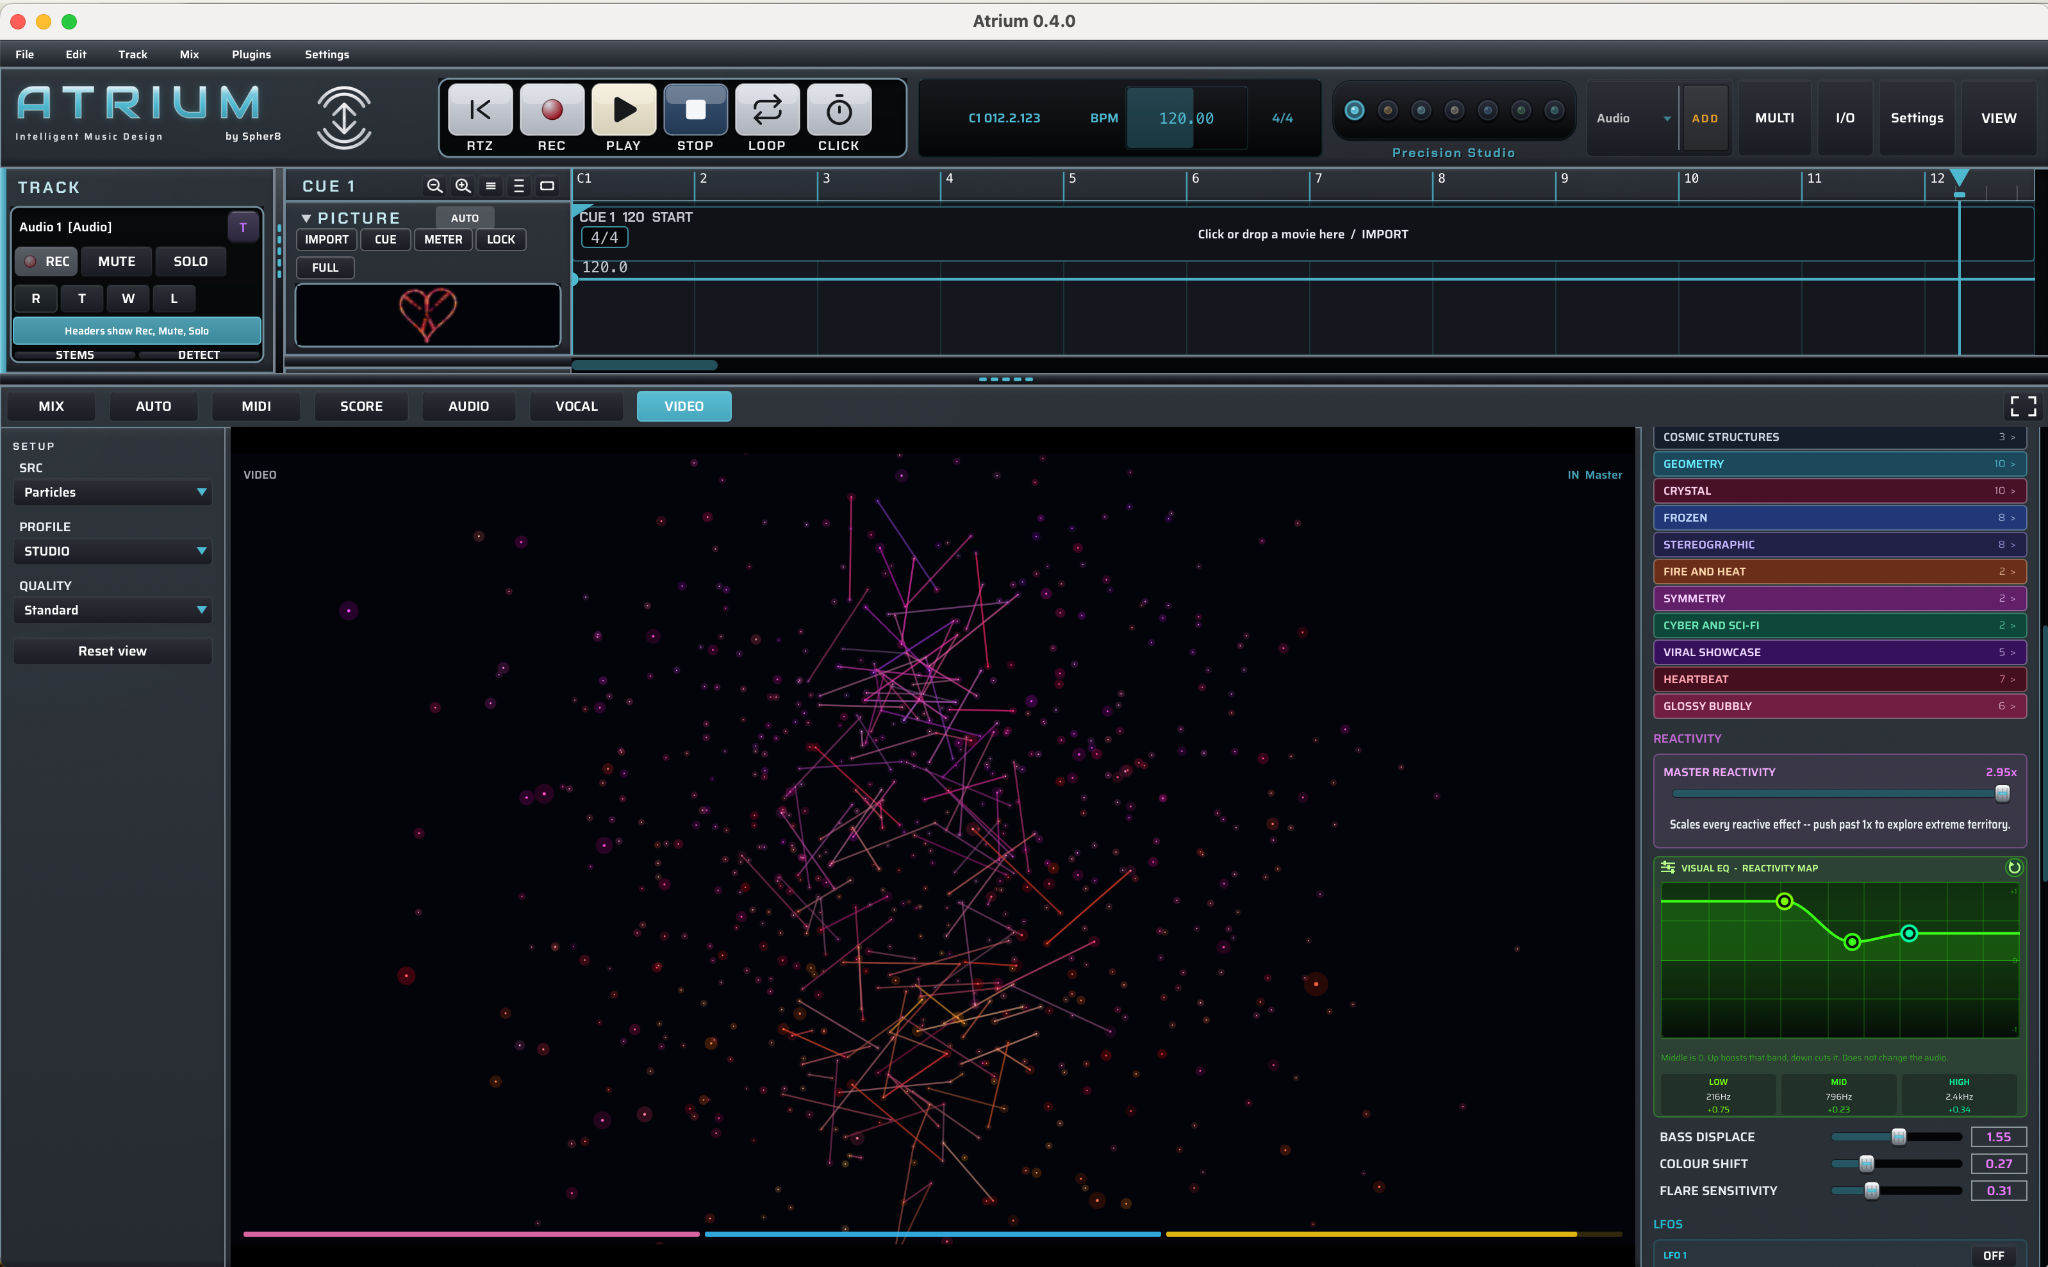Screen dimensions: 2048x1267
Task: Open the Plugins menu
Action: (251, 55)
